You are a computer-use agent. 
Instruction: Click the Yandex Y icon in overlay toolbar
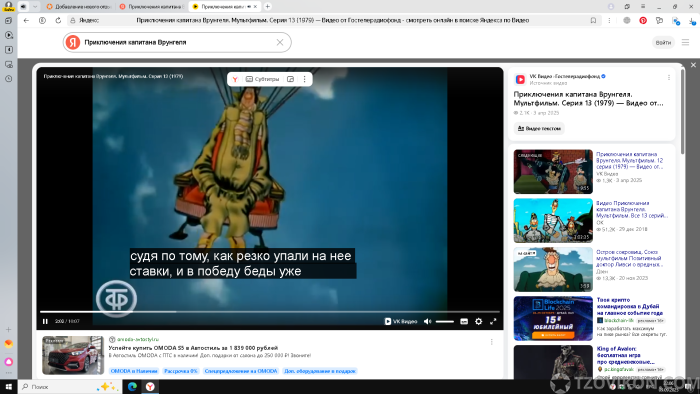(235, 79)
